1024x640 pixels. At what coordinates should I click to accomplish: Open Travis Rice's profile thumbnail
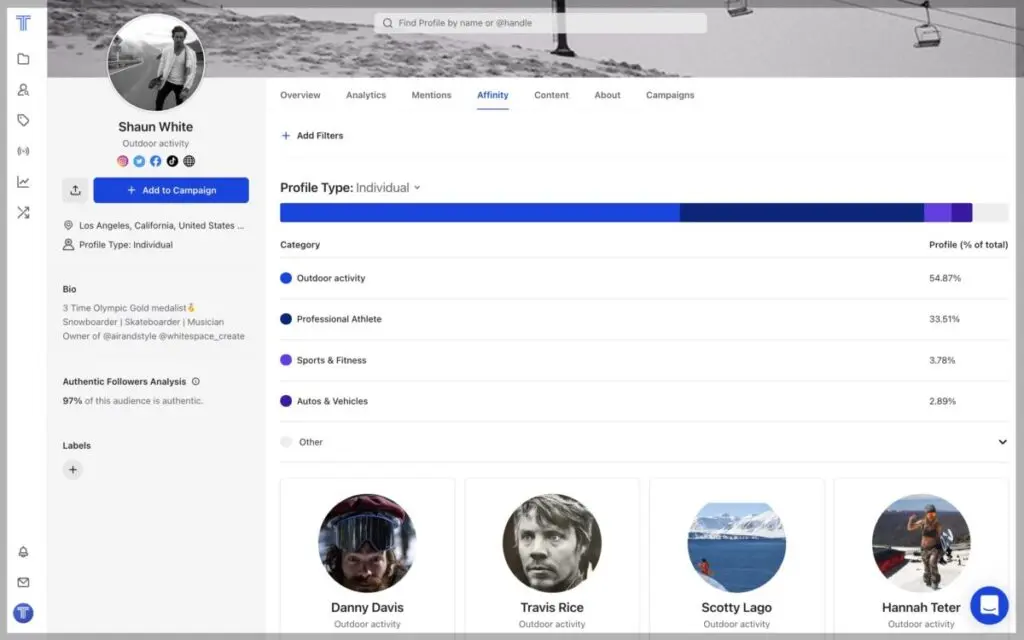click(551, 543)
